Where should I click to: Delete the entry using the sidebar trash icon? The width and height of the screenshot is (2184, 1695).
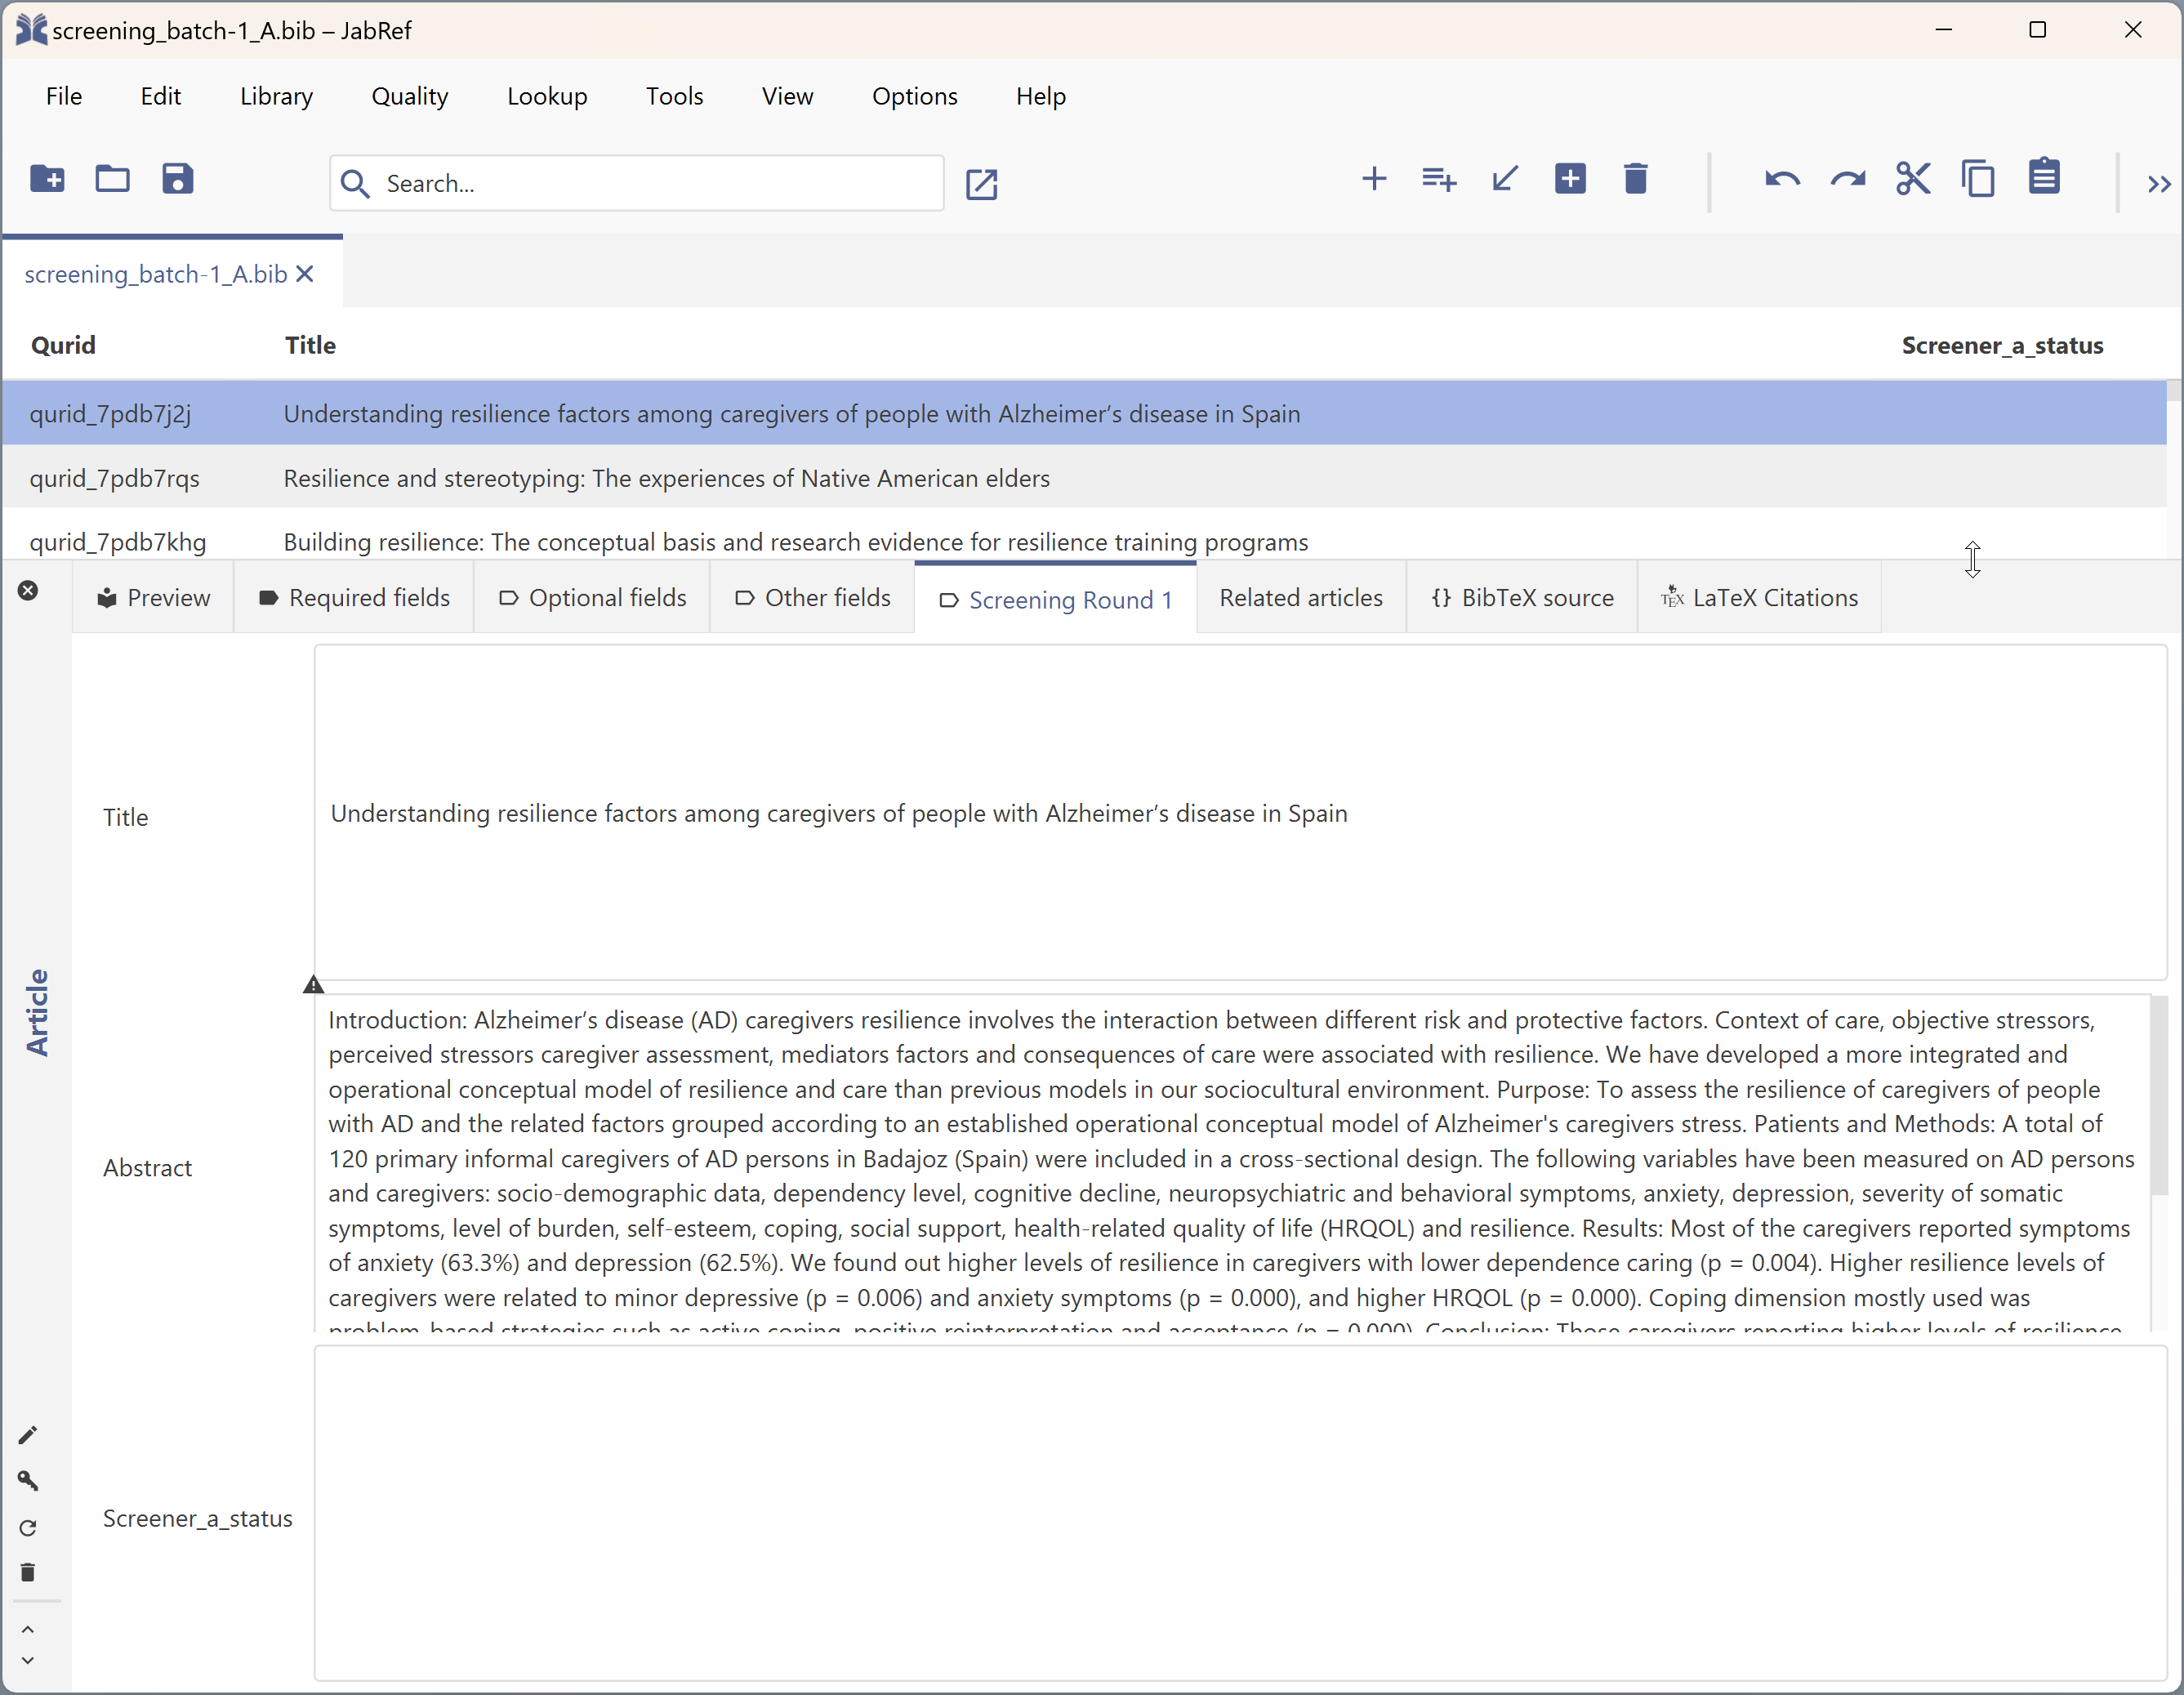pos(28,1573)
